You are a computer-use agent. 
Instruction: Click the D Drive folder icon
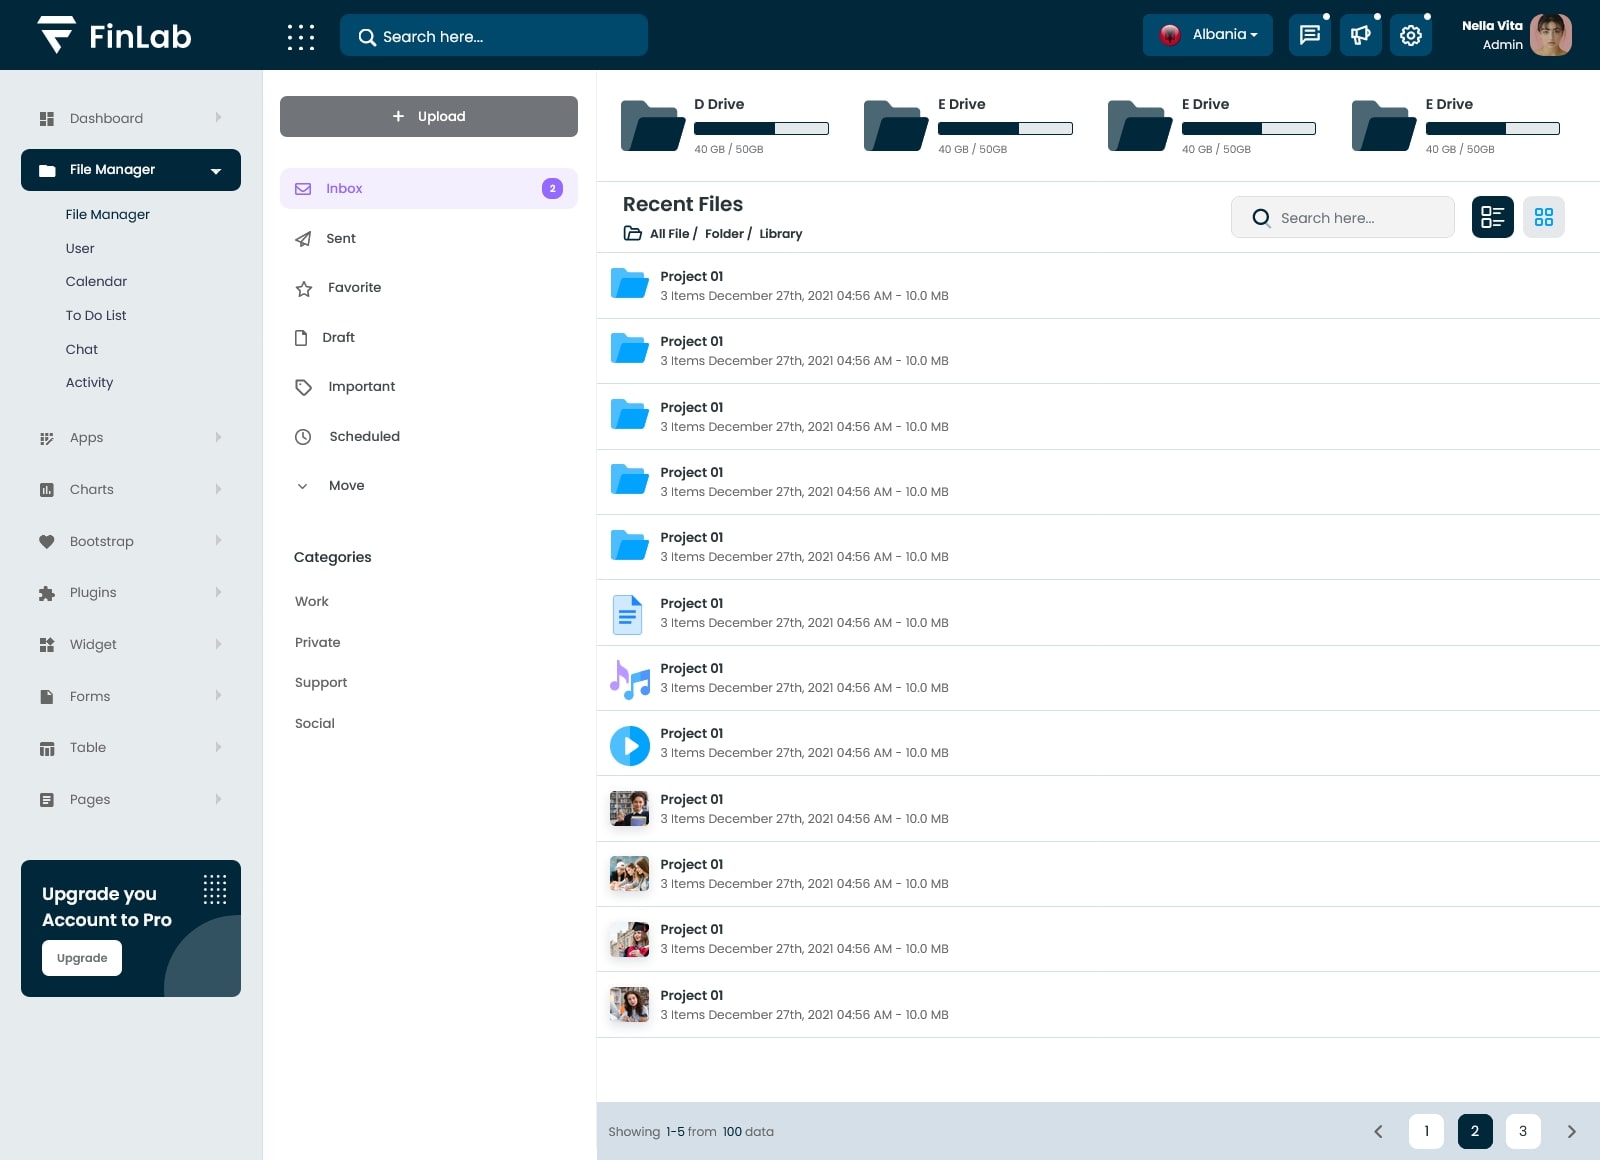[652, 126]
